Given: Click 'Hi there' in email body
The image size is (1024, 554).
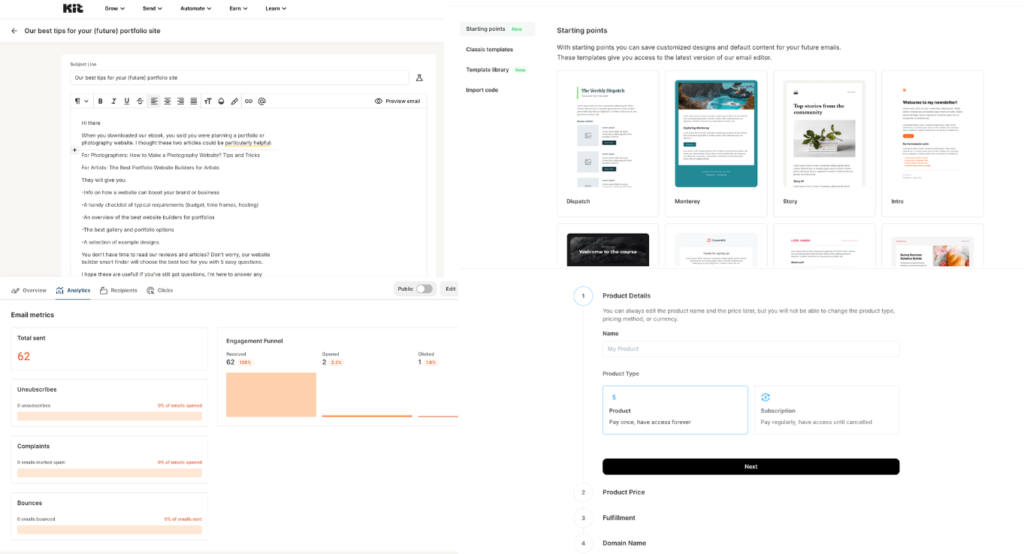Looking at the screenshot, I should [x=91, y=123].
